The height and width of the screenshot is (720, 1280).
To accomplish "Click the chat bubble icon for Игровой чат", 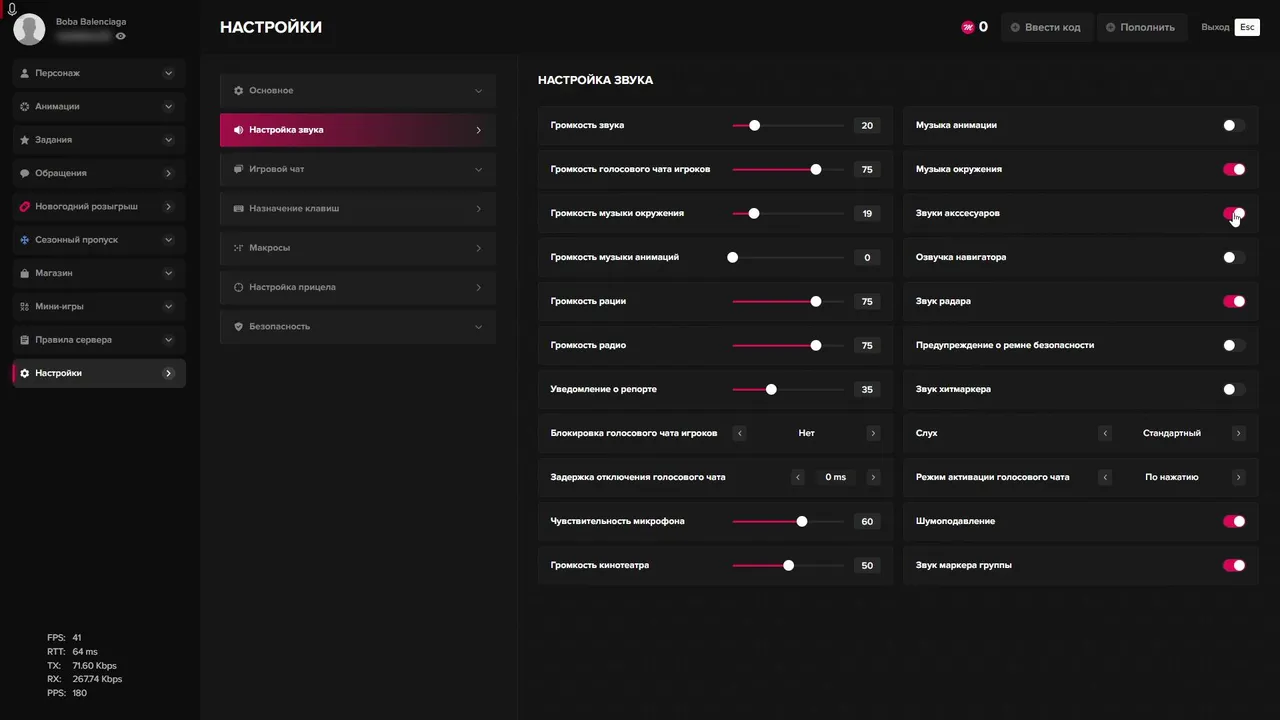I will pyautogui.click(x=239, y=169).
